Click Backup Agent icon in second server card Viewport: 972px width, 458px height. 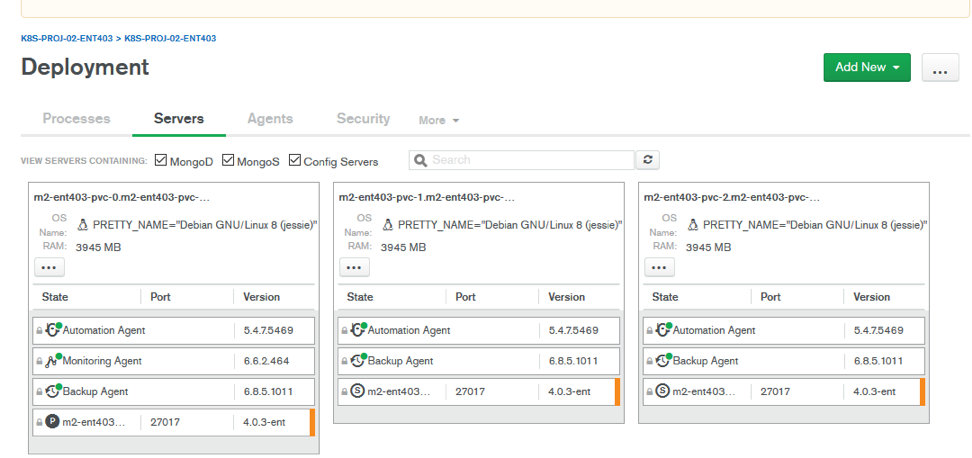click(358, 361)
